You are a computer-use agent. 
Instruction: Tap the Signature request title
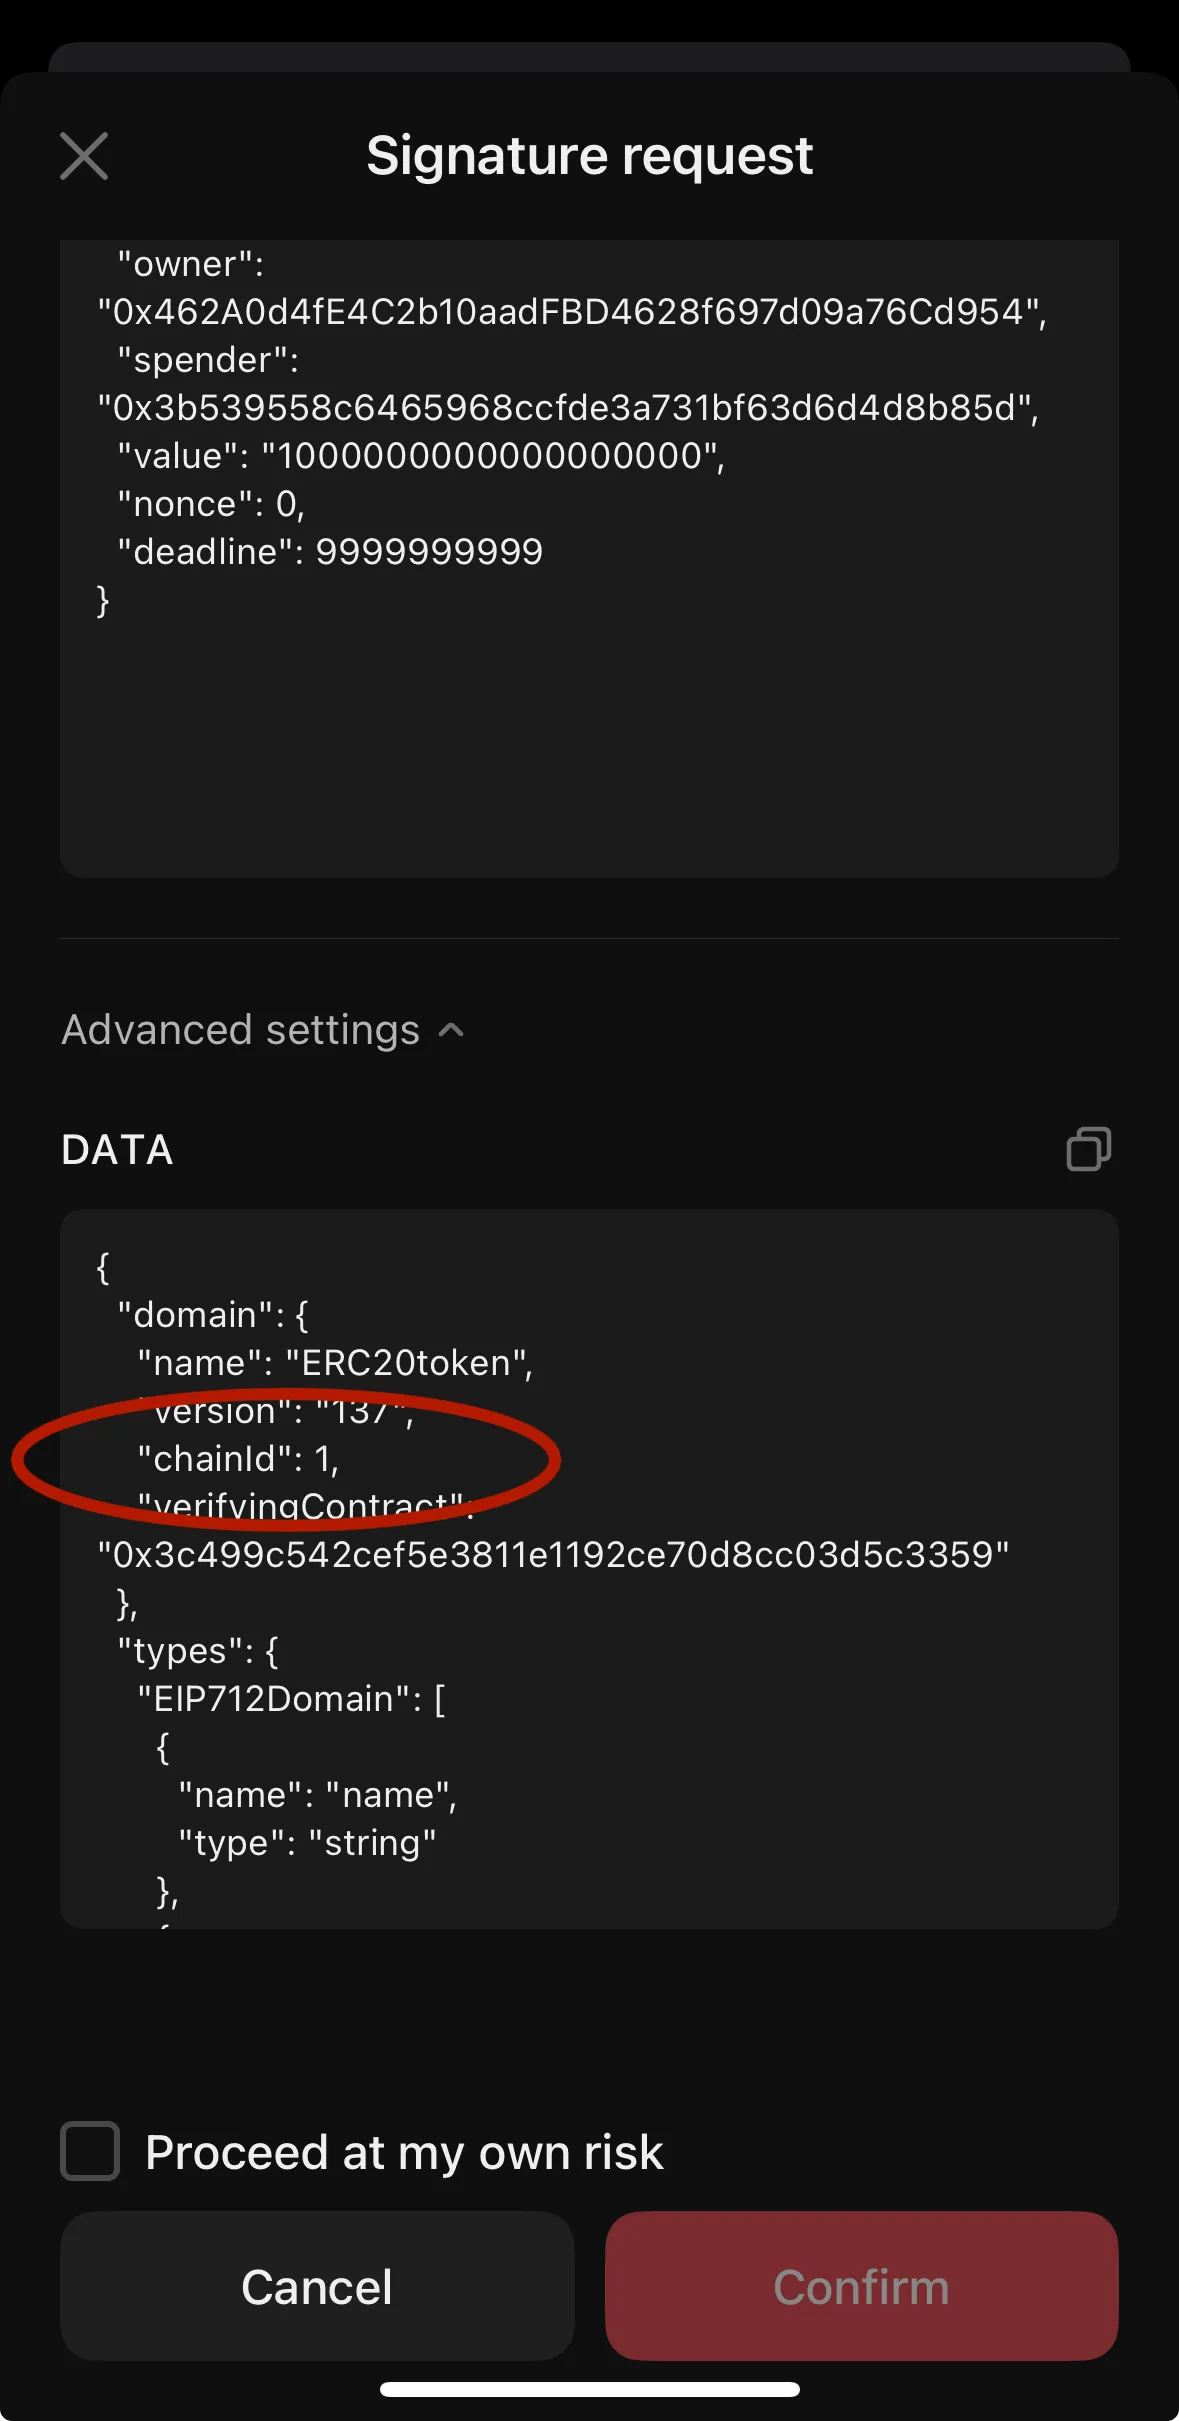tap(589, 156)
